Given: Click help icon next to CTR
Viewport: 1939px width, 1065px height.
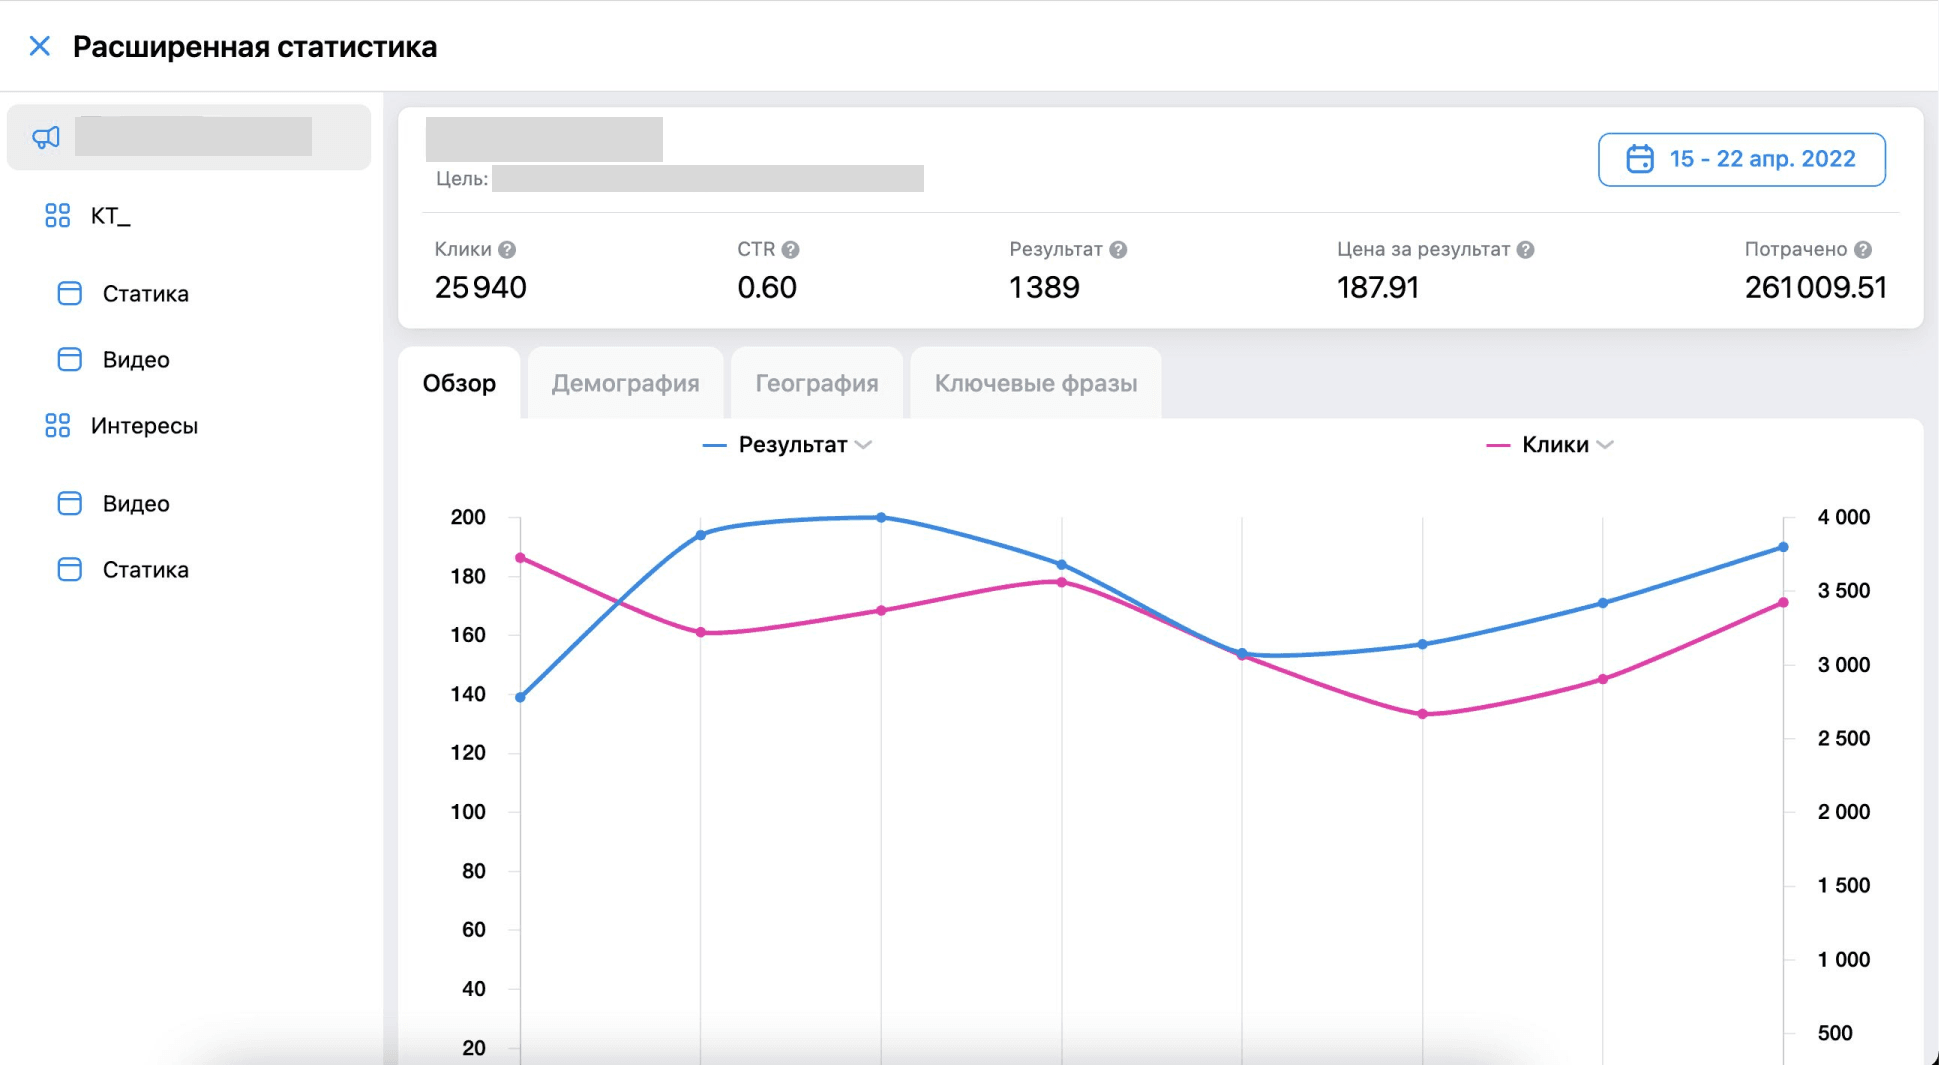Looking at the screenshot, I should pos(790,250).
